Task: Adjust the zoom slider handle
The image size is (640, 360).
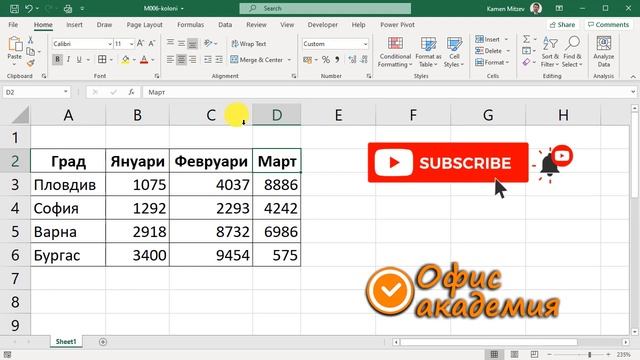Action: (589, 354)
